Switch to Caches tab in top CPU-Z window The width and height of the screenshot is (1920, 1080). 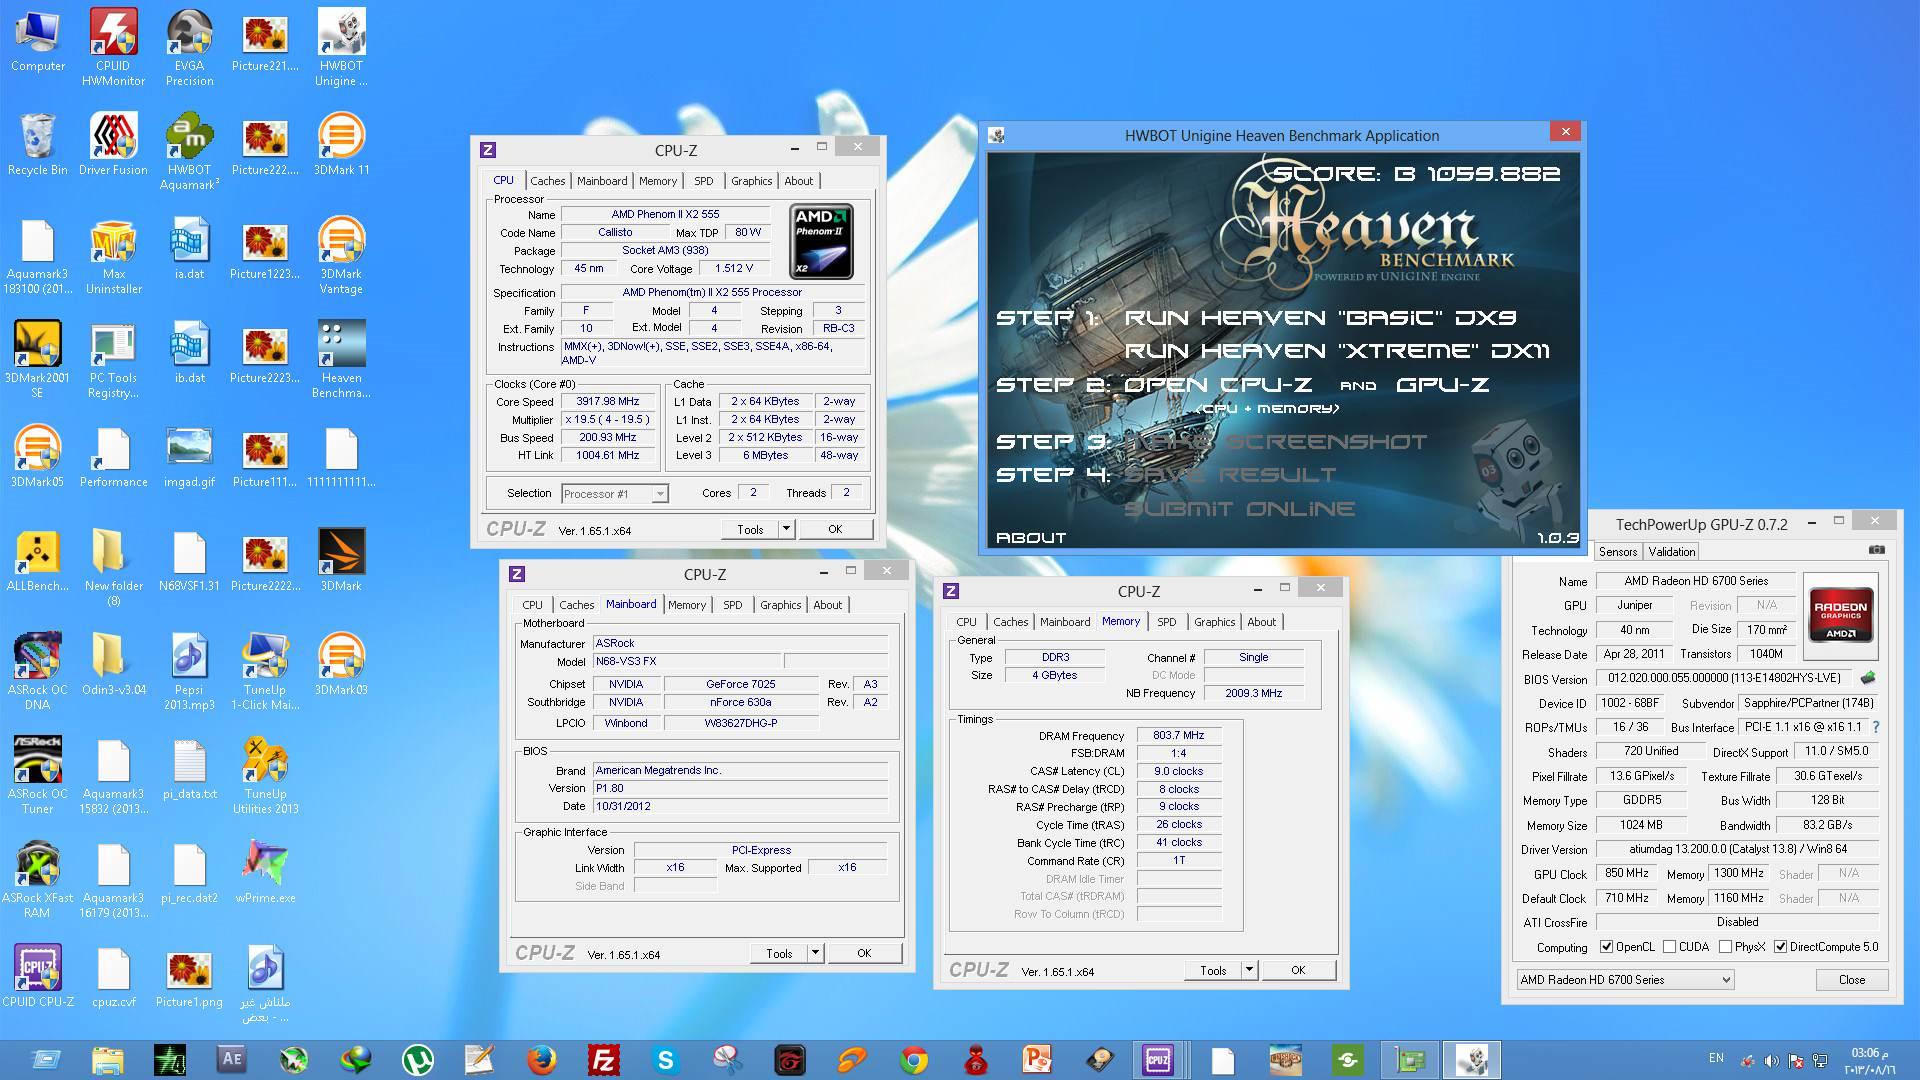tap(547, 181)
